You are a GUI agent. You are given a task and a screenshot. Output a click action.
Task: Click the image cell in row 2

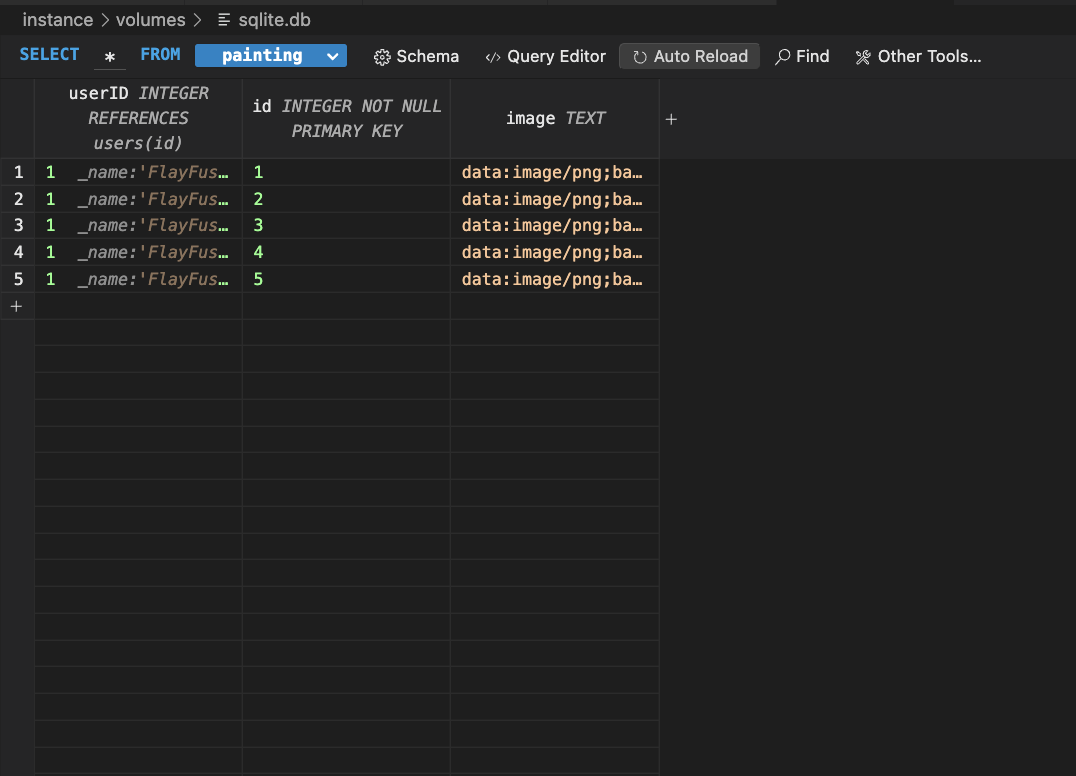point(554,199)
